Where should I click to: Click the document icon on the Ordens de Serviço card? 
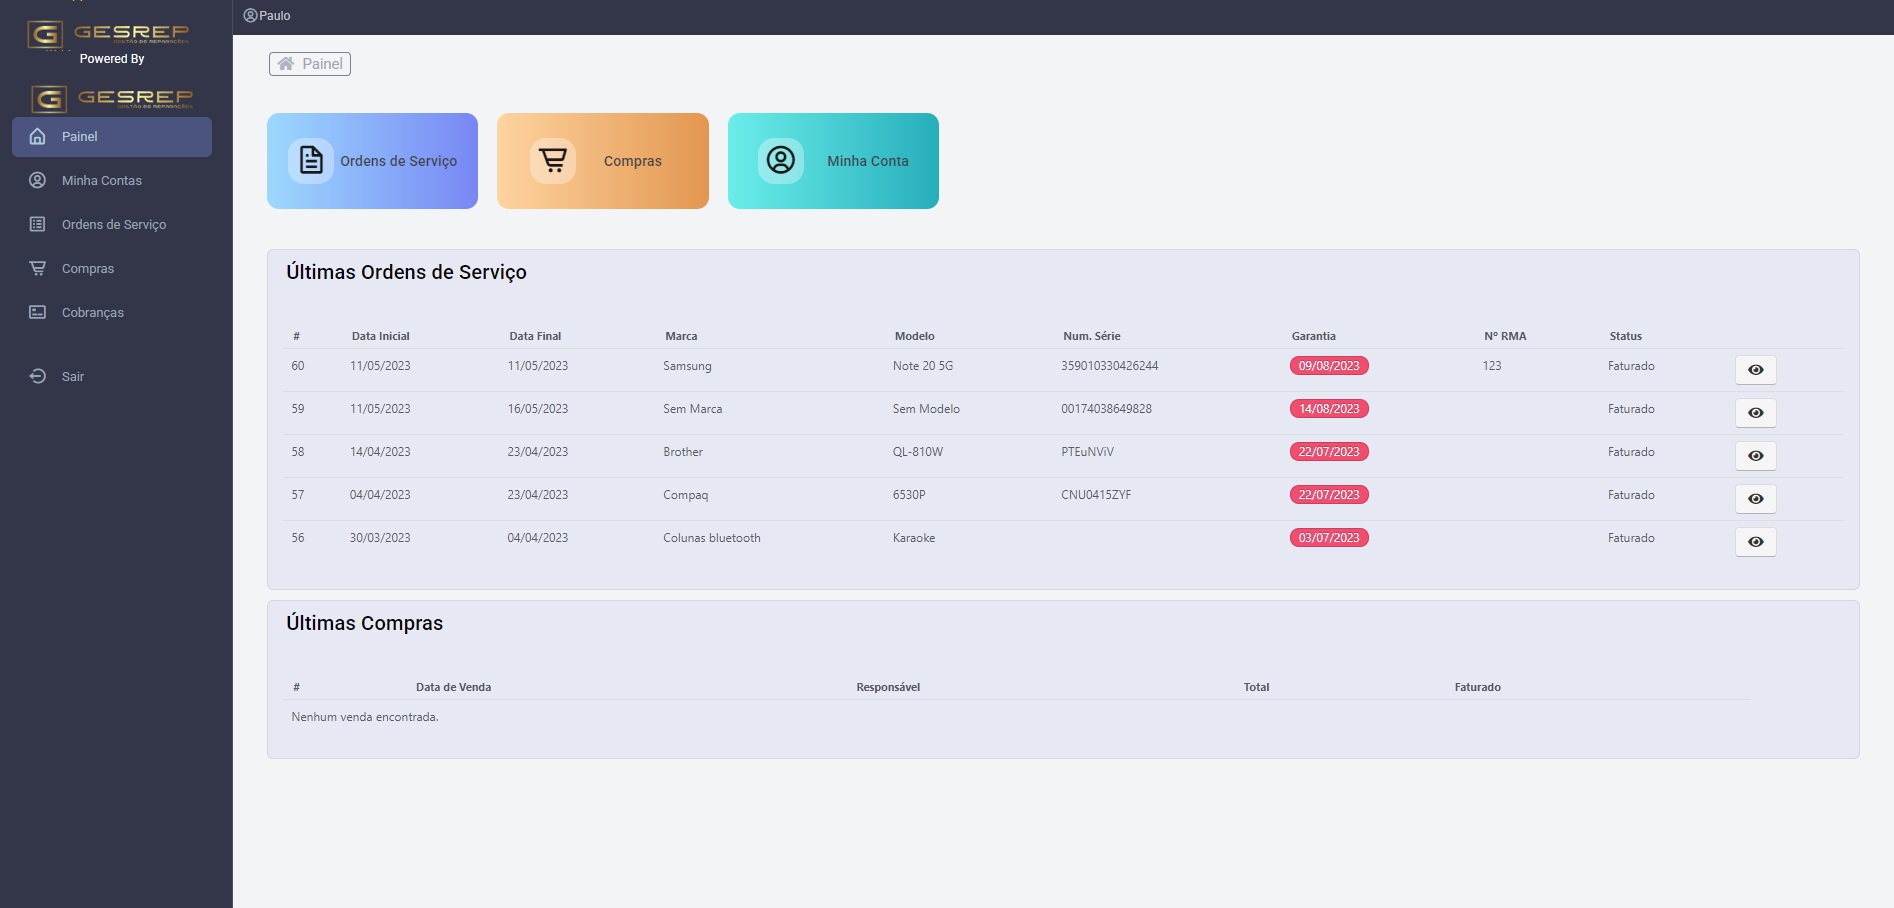311,160
